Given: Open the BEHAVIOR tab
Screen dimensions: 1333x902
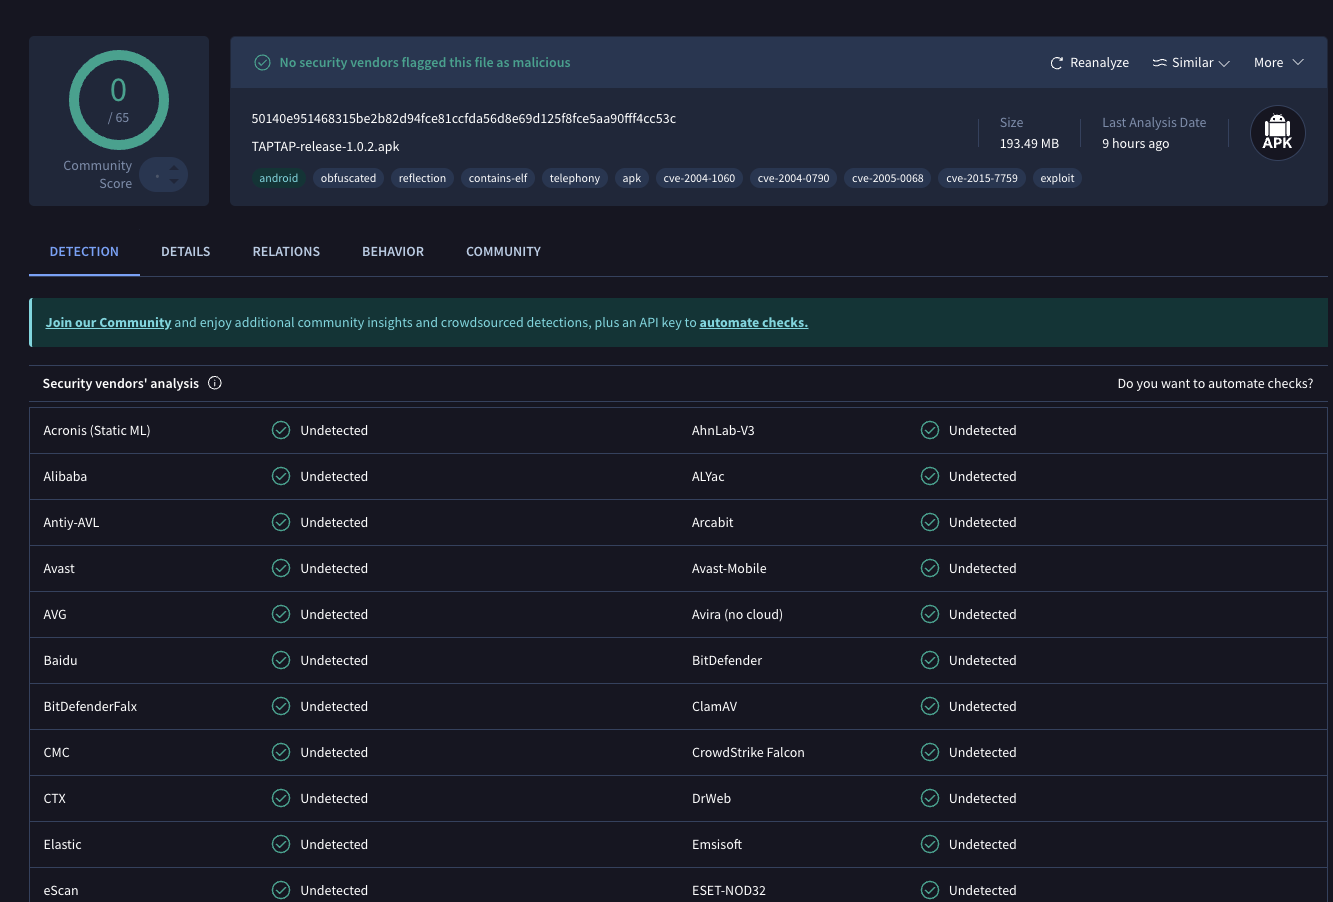Looking at the screenshot, I should click(393, 251).
